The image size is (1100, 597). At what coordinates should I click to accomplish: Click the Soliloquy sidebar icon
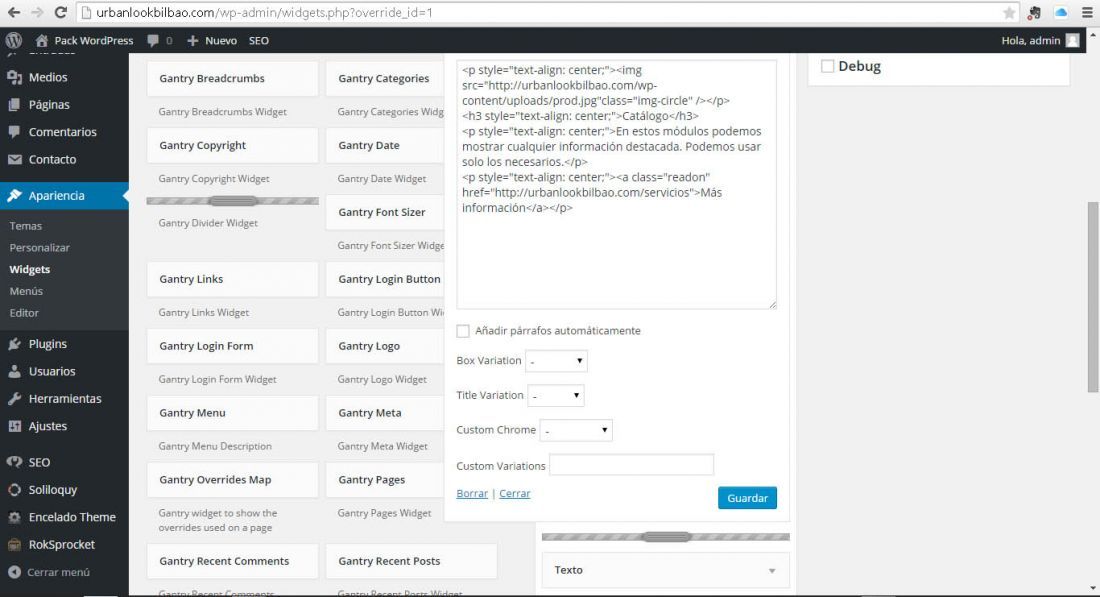pyautogui.click(x=14, y=490)
